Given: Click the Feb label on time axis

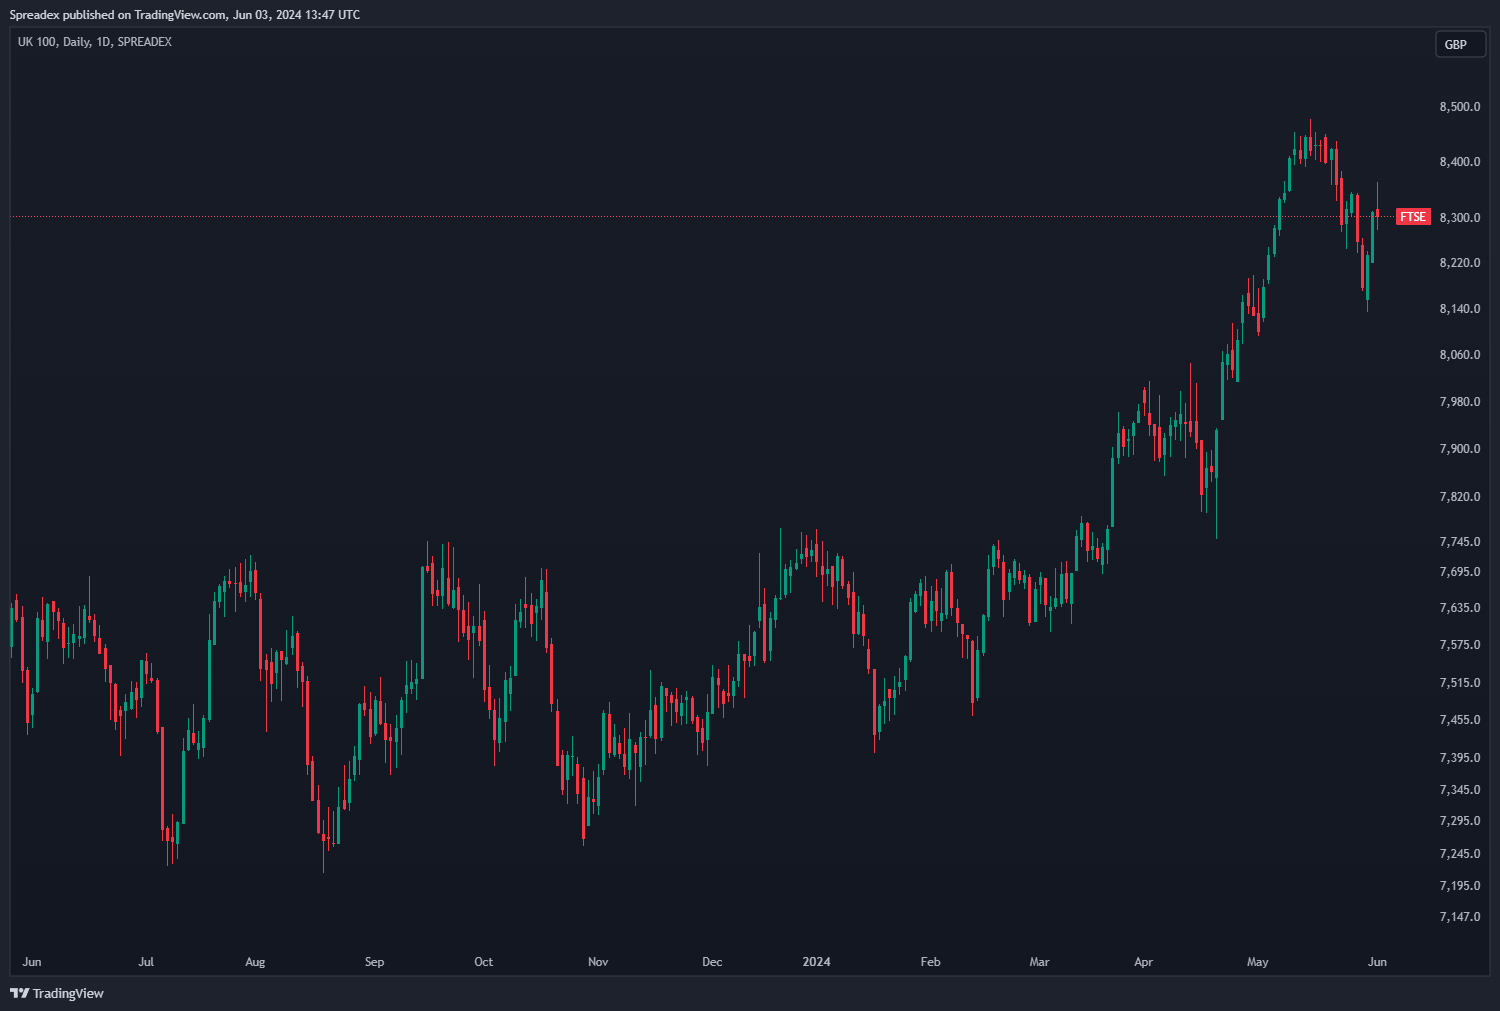Looking at the screenshot, I should coord(930,962).
